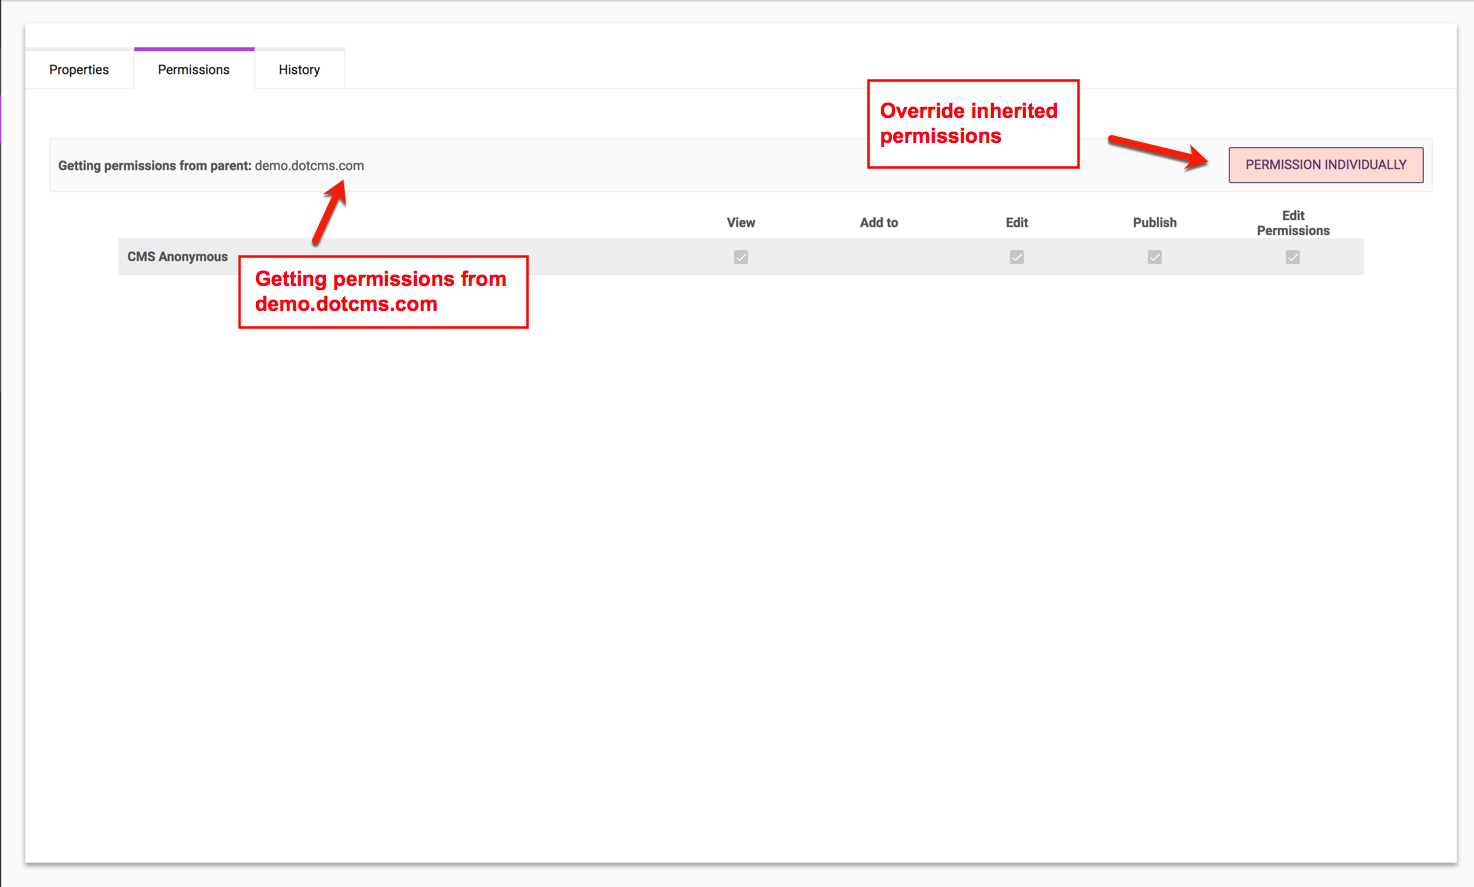Switch to the History tab
This screenshot has width=1474, height=887.
[299, 70]
